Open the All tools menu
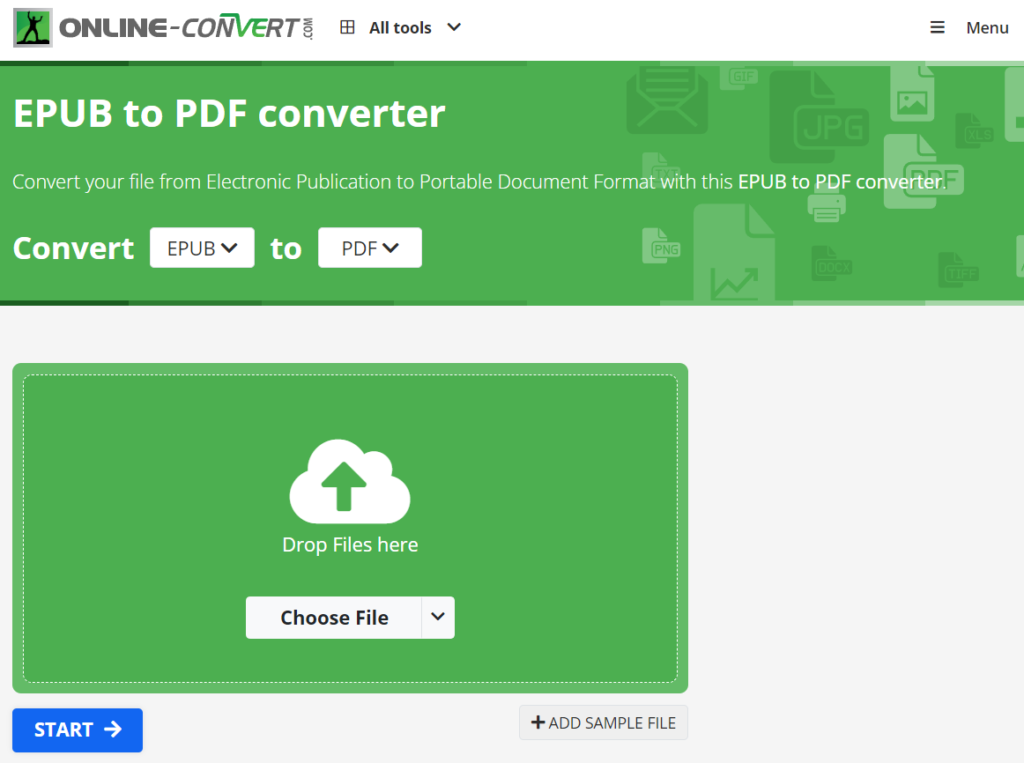 pyautogui.click(x=400, y=27)
